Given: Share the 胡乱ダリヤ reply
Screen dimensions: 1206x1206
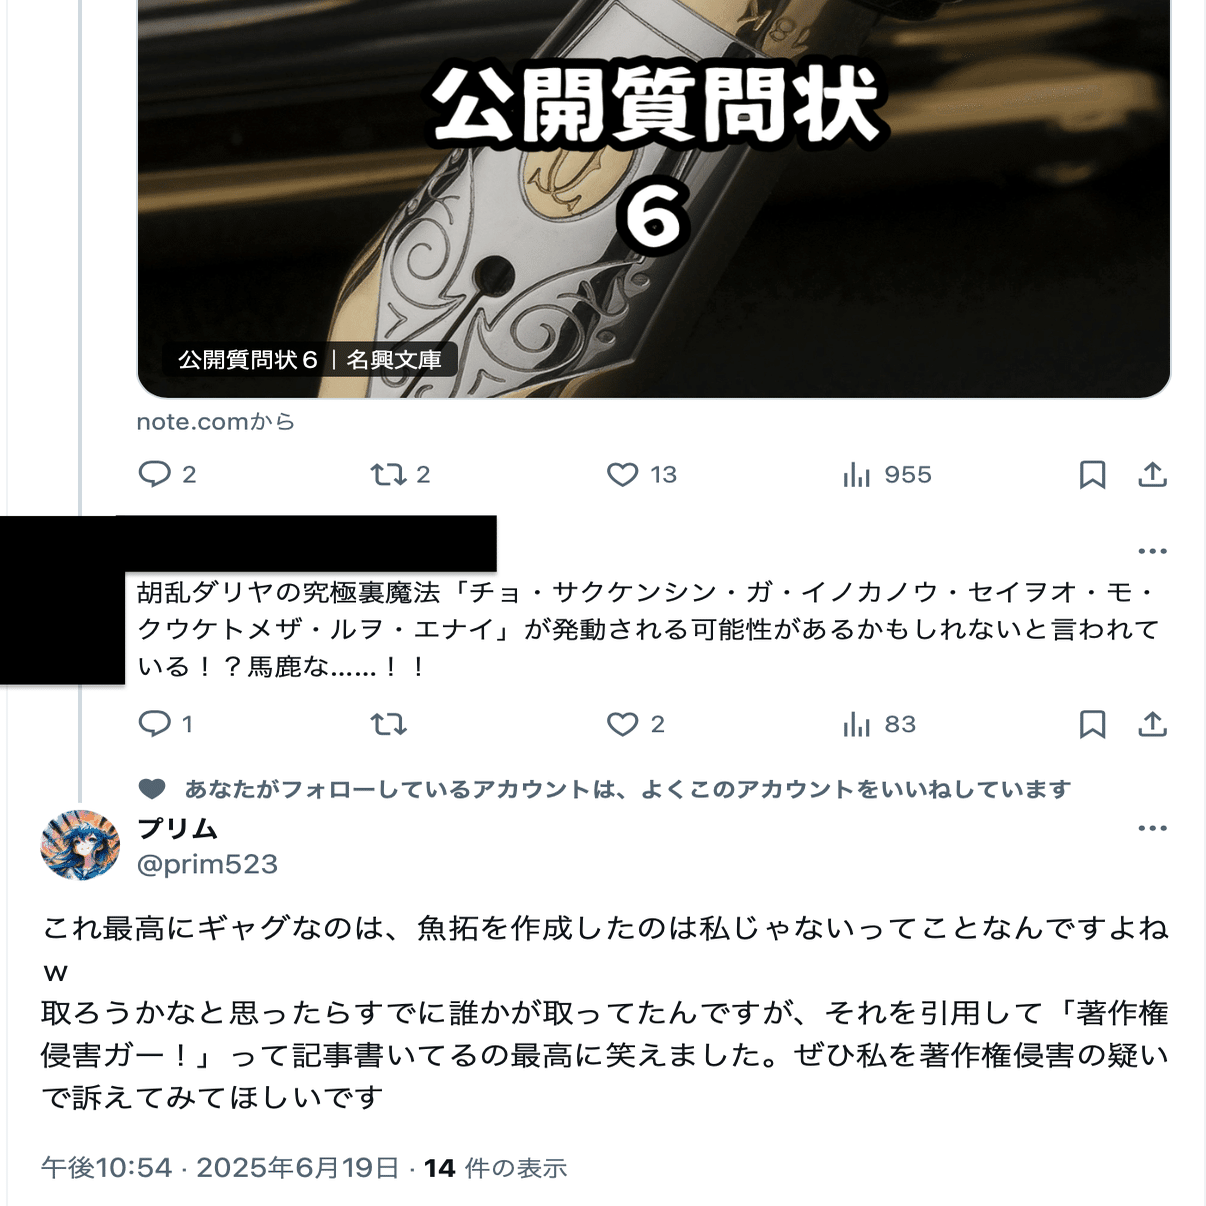Looking at the screenshot, I should click(1152, 723).
